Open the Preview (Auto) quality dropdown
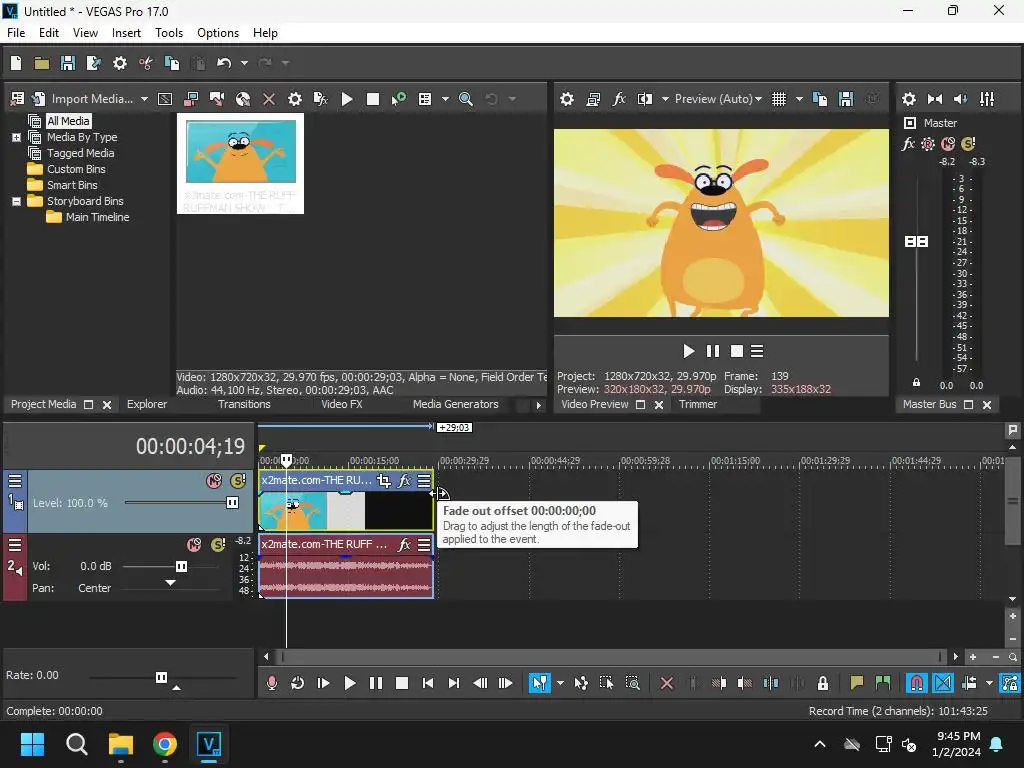The image size is (1024, 768). tap(718, 99)
